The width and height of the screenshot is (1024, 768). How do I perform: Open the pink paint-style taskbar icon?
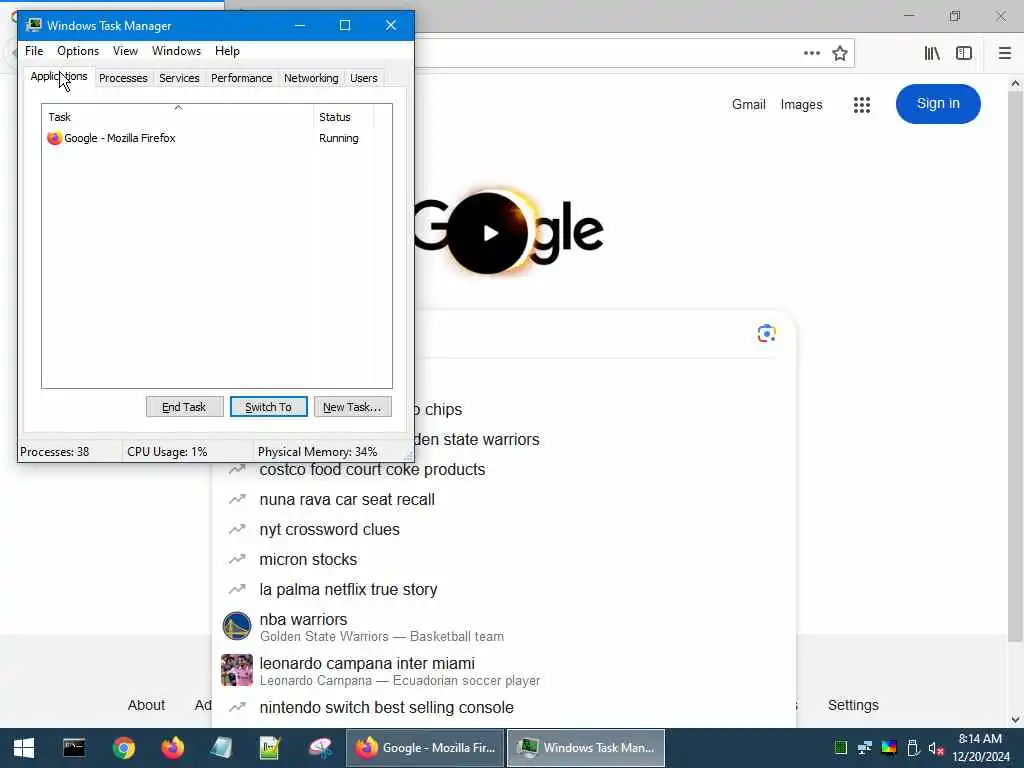pyautogui.click(x=320, y=748)
